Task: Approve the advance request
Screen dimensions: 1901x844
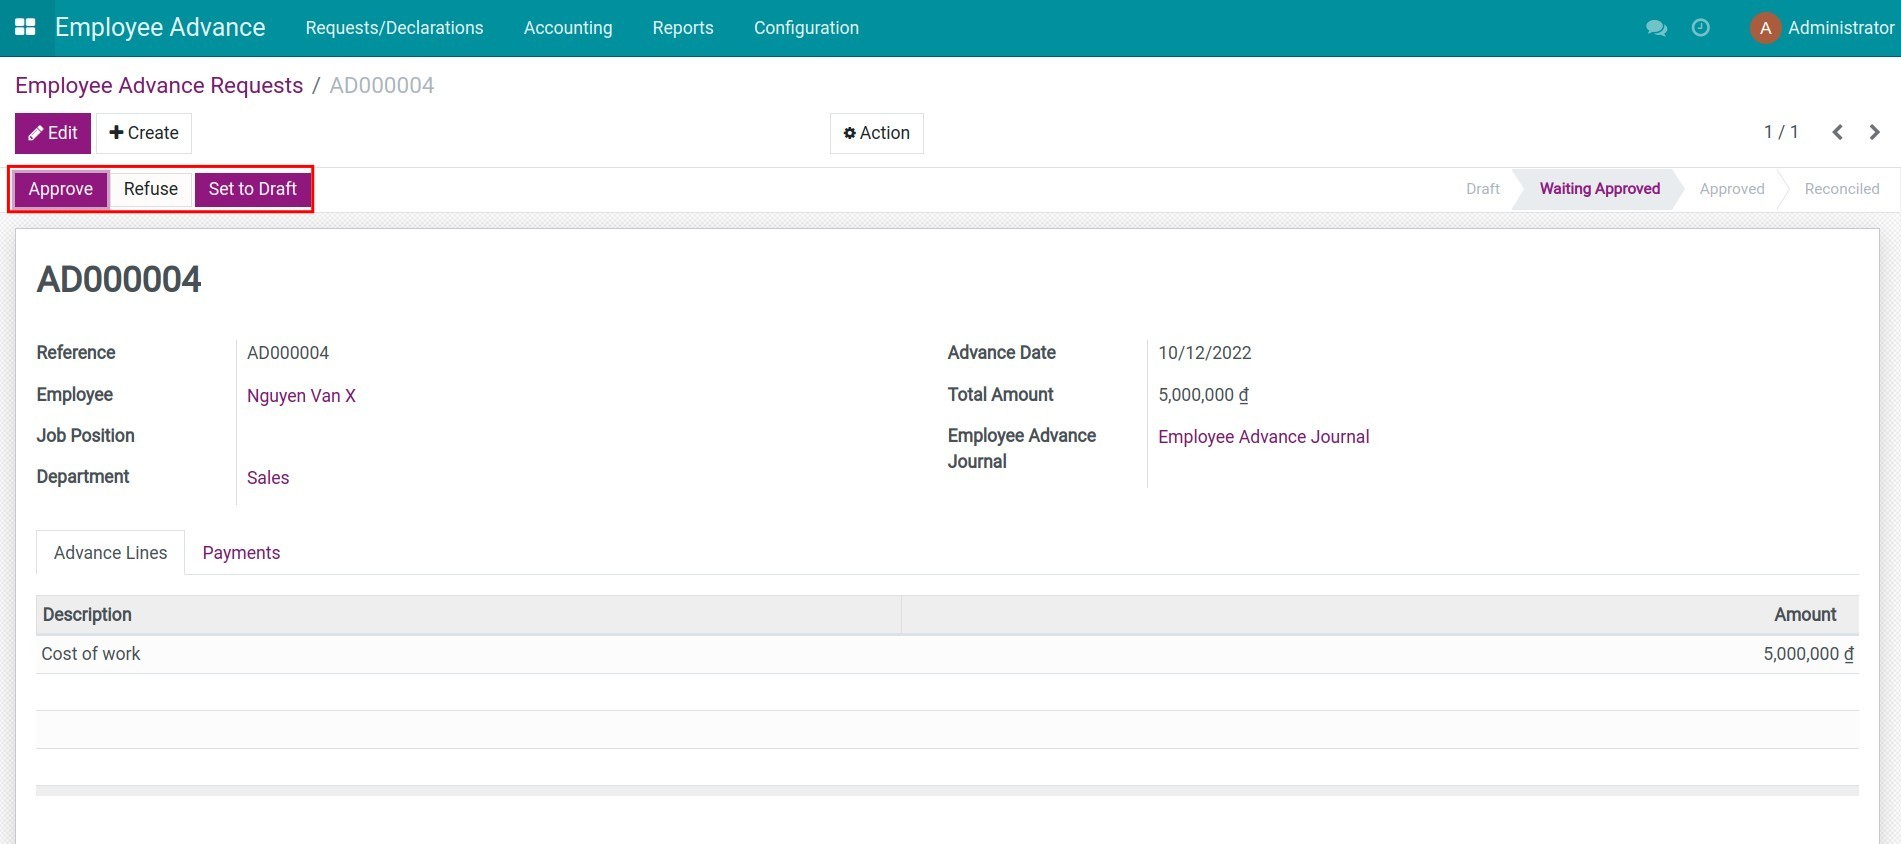Action: pyautogui.click(x=61, y=189)
